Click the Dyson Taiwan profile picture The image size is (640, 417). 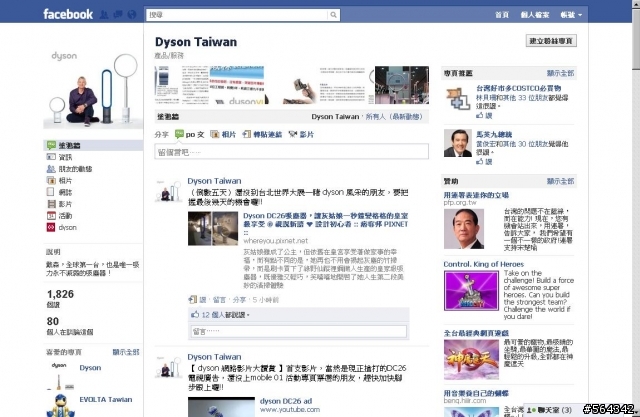[x=93, y=88]
